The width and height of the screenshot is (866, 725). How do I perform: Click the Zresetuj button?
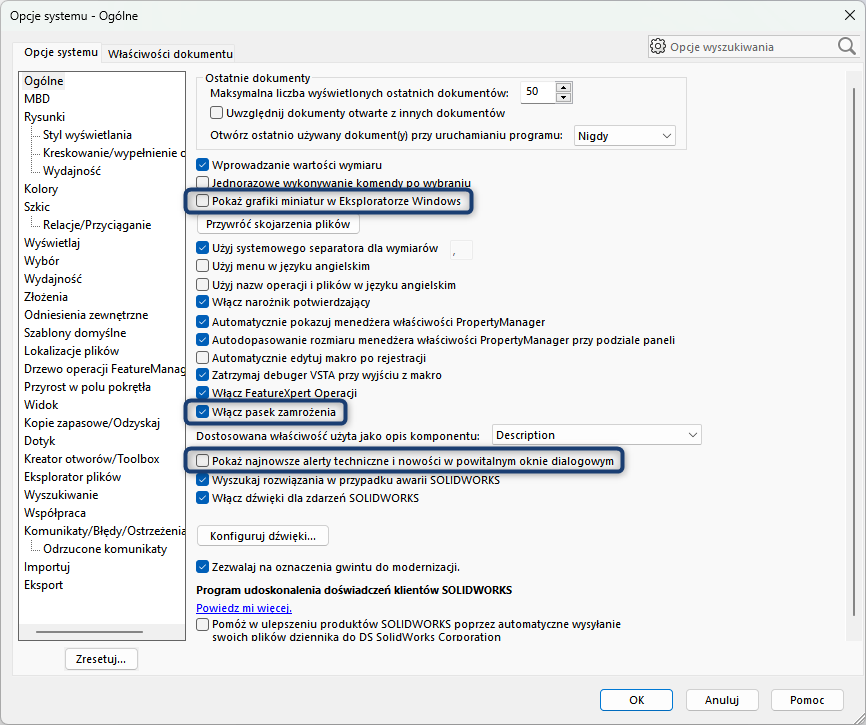[101, 659]
